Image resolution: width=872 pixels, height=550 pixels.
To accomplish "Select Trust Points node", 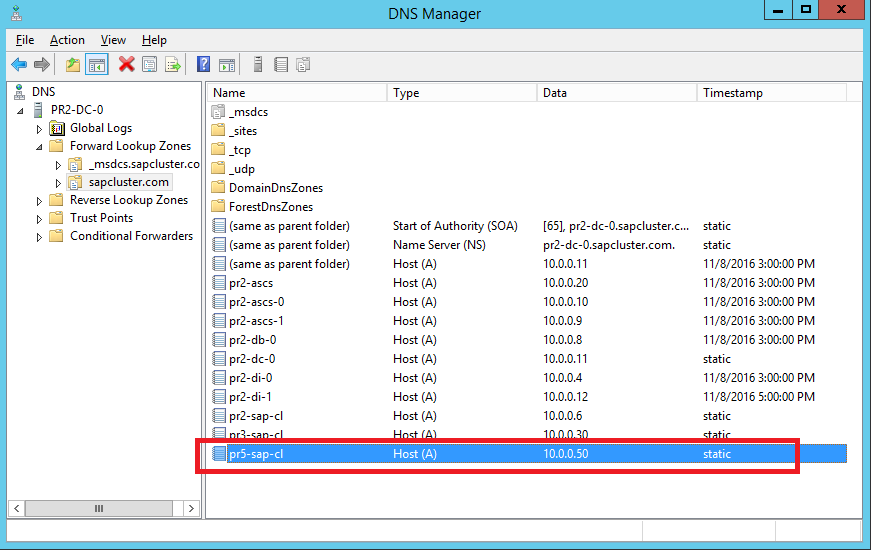I will (101, 218).
